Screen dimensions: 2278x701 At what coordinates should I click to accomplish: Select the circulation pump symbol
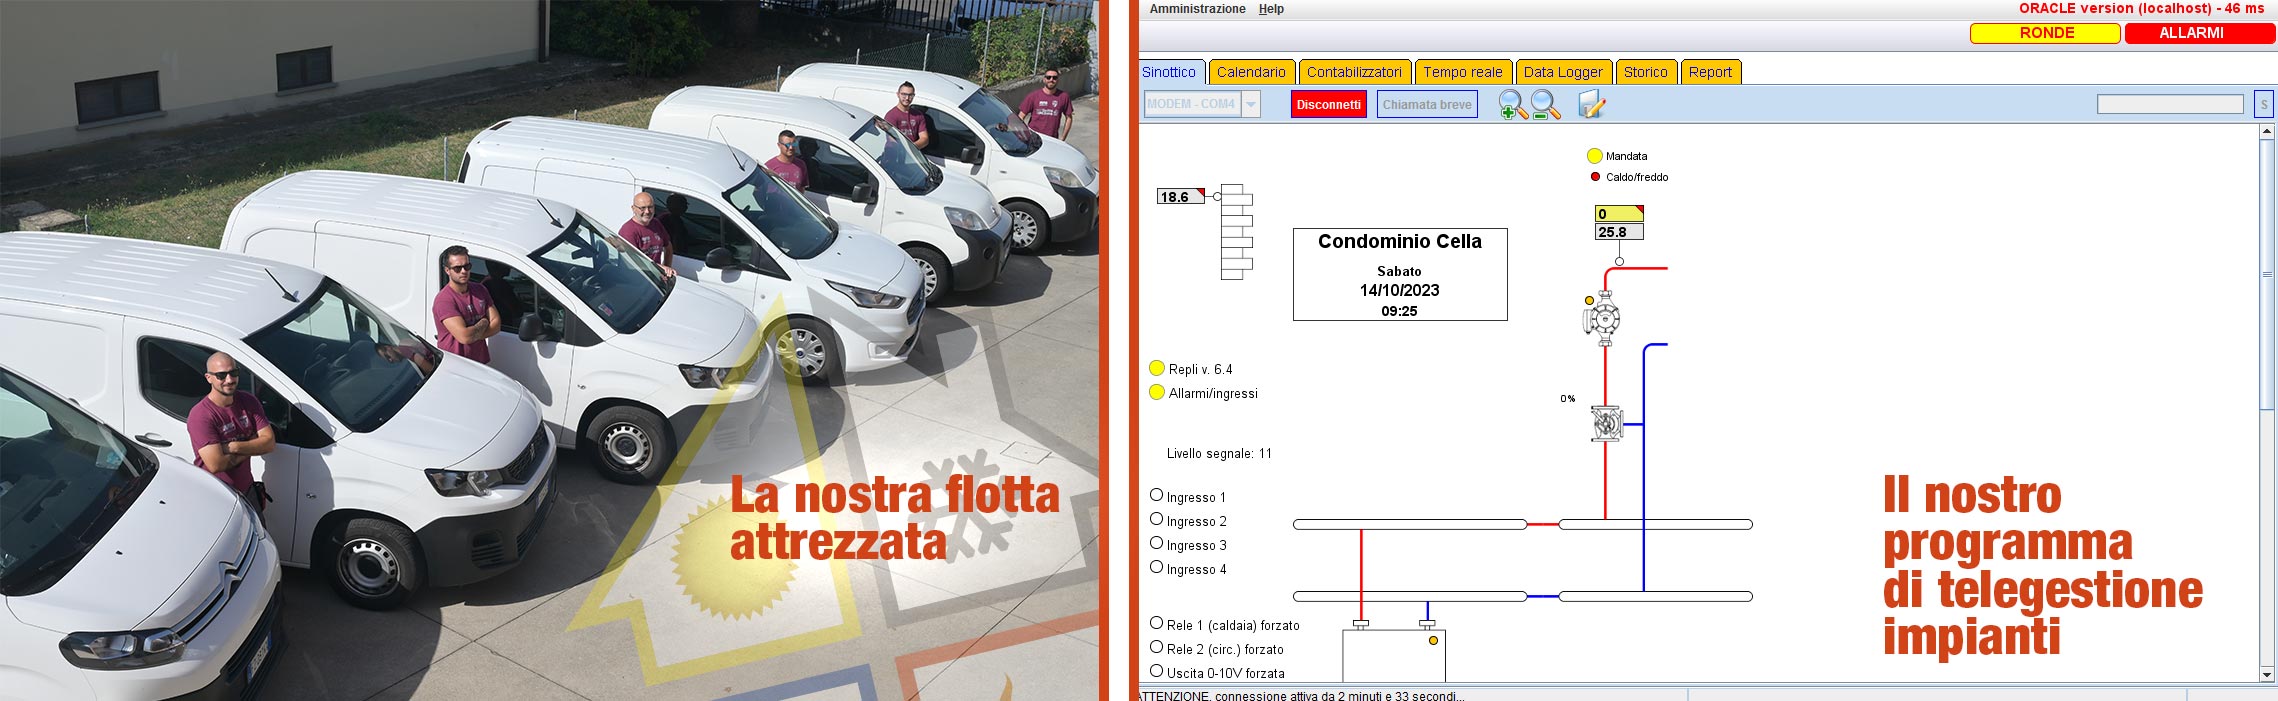[1604, 319]
